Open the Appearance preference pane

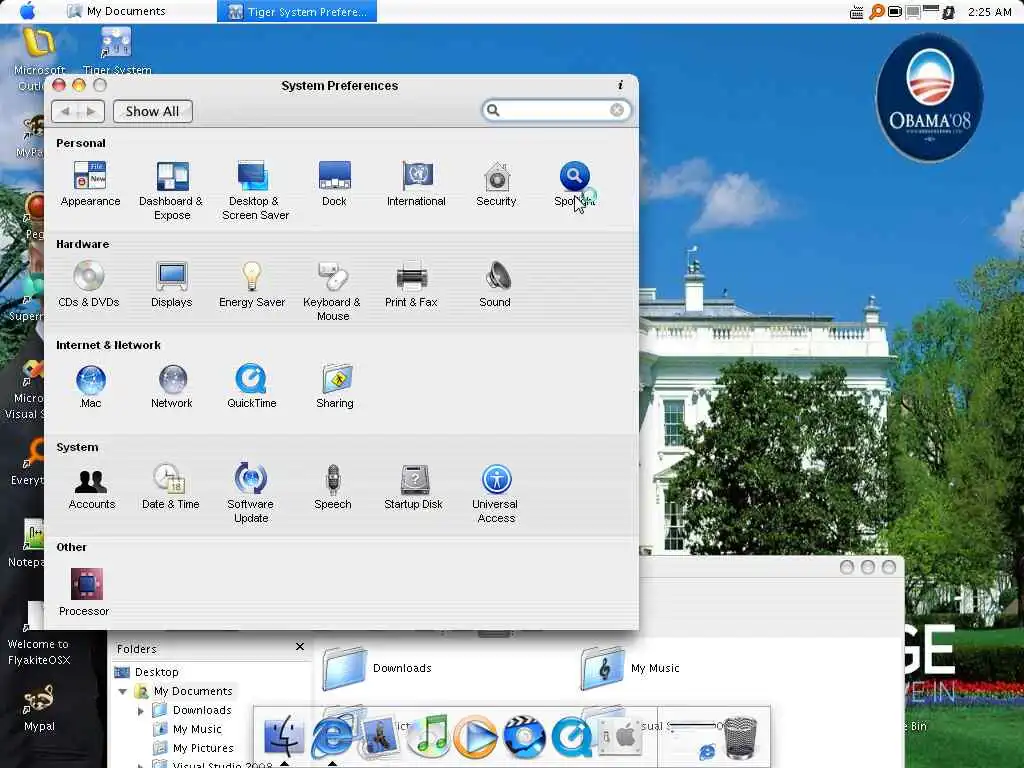pyautogui.click(x=90, y=184)
